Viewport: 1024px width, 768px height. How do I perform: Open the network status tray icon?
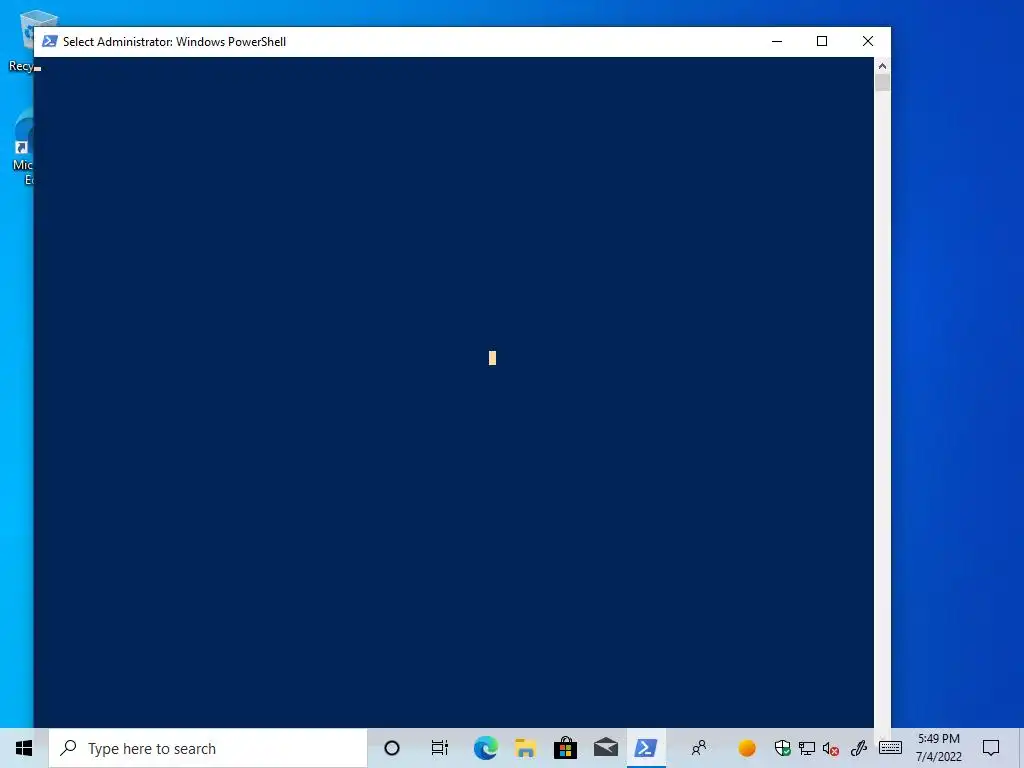807,748
